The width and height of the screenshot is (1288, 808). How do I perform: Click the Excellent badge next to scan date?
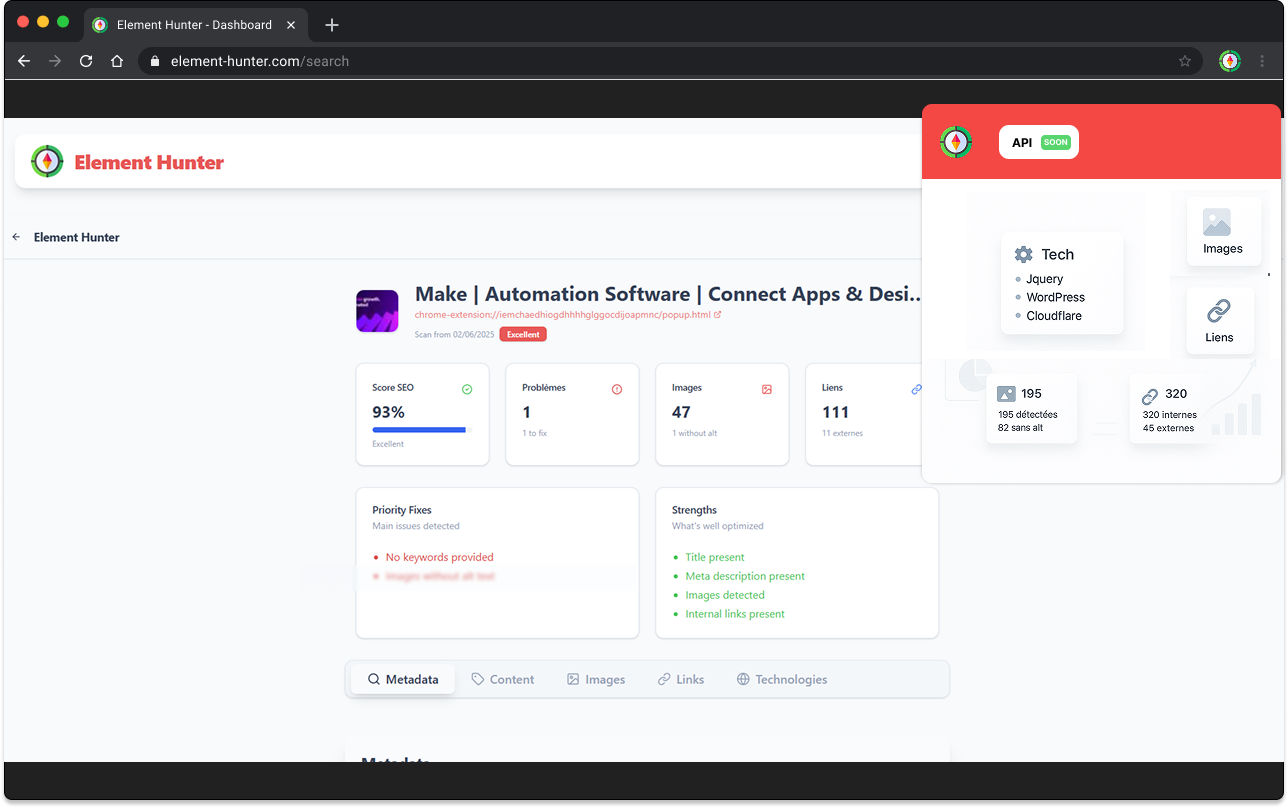coord(523,334)
